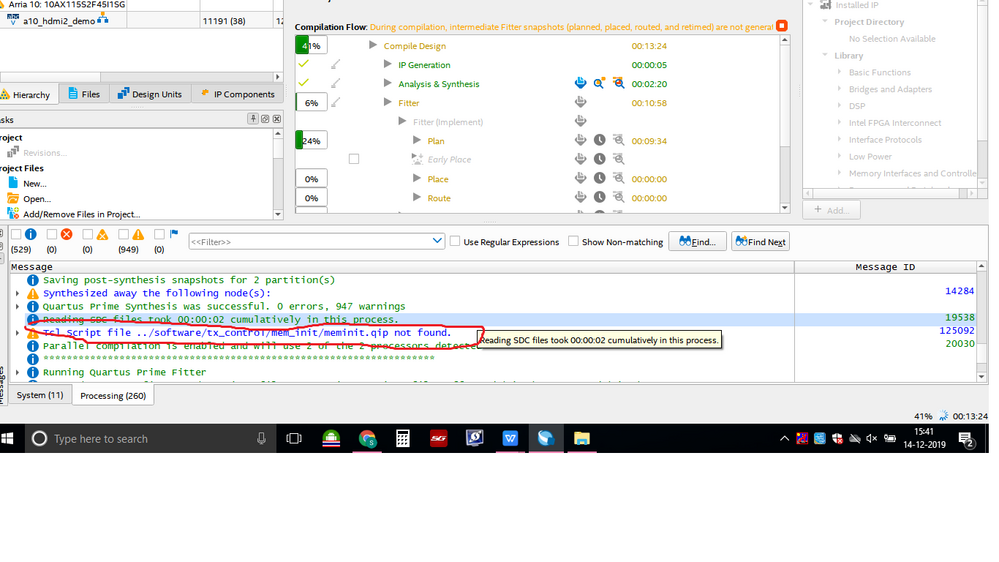Select Add/Remove Files in Project task
Screen dimensions: 999x562
(81, 214)
